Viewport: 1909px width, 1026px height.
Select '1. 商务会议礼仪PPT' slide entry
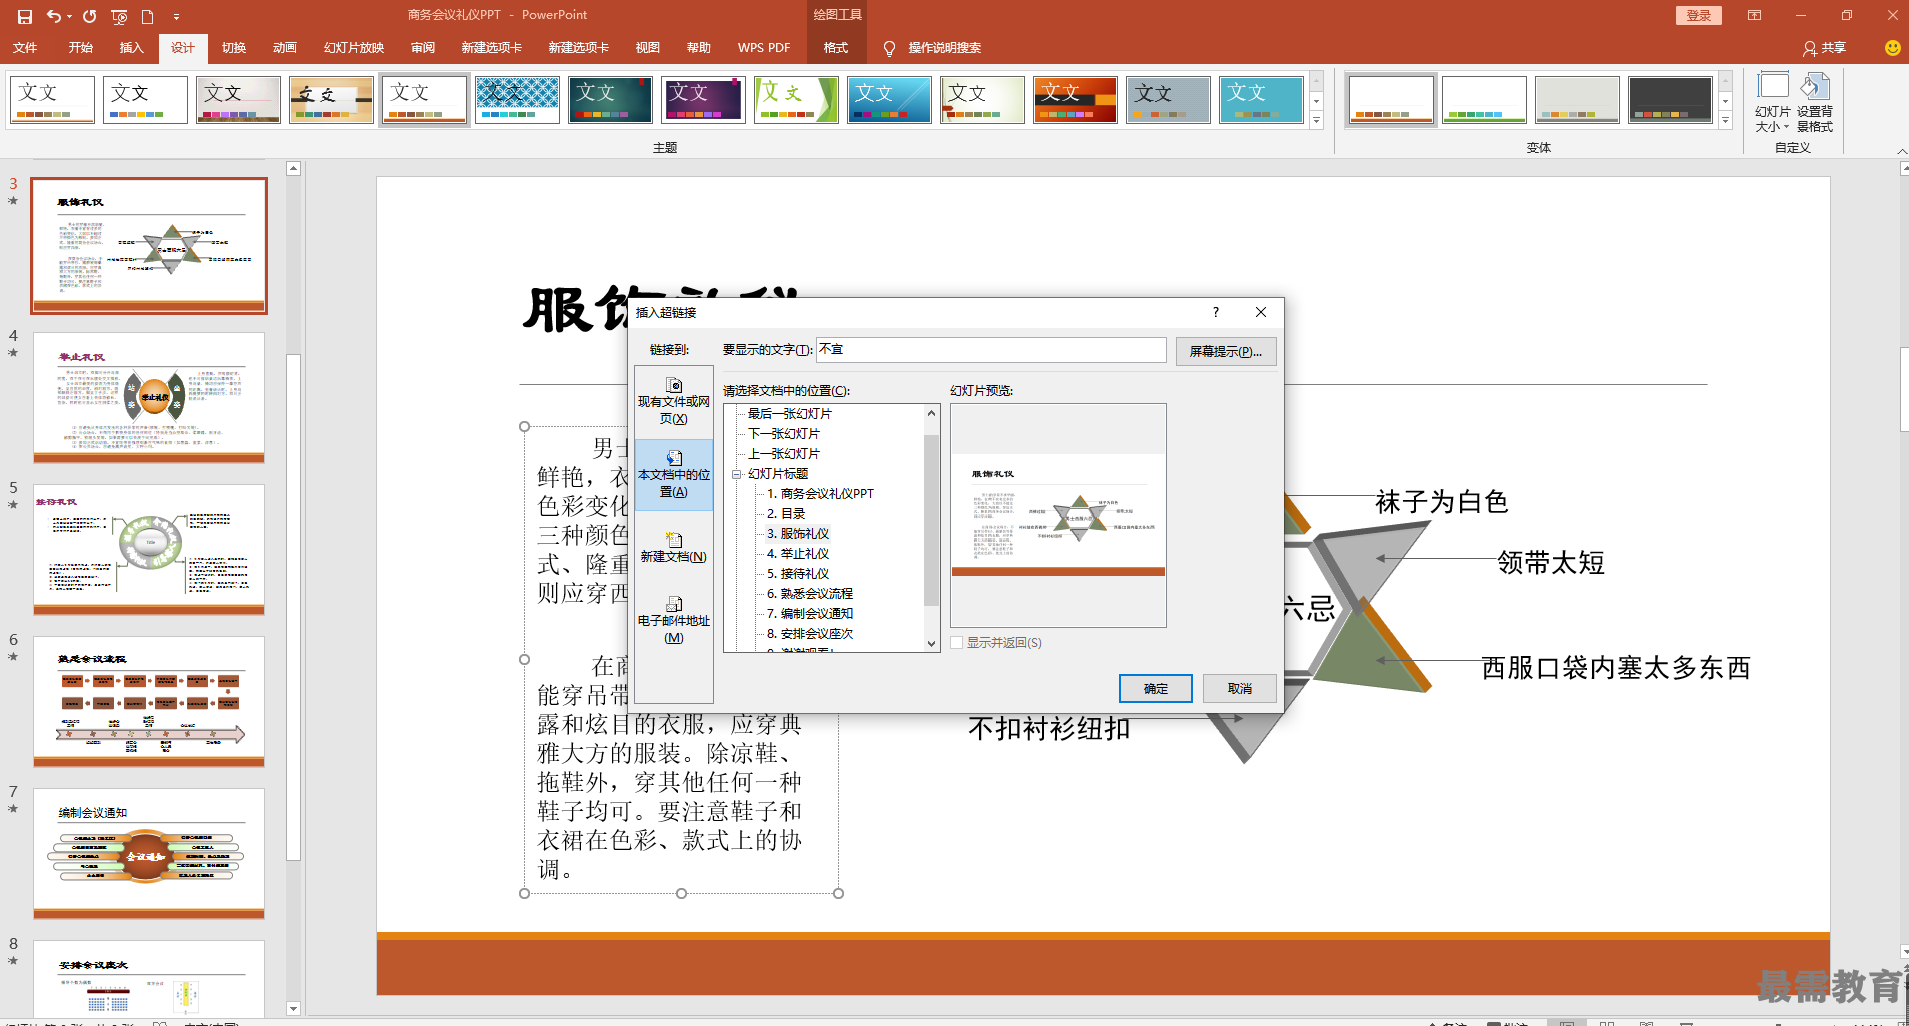(x=820, y=494)
